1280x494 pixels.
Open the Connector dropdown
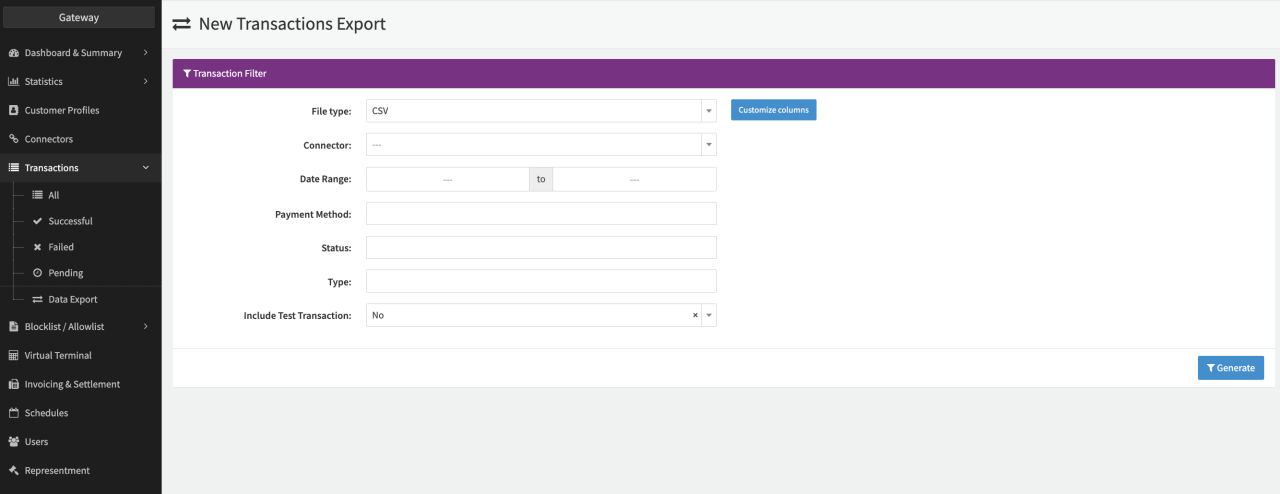coord(709,145)
